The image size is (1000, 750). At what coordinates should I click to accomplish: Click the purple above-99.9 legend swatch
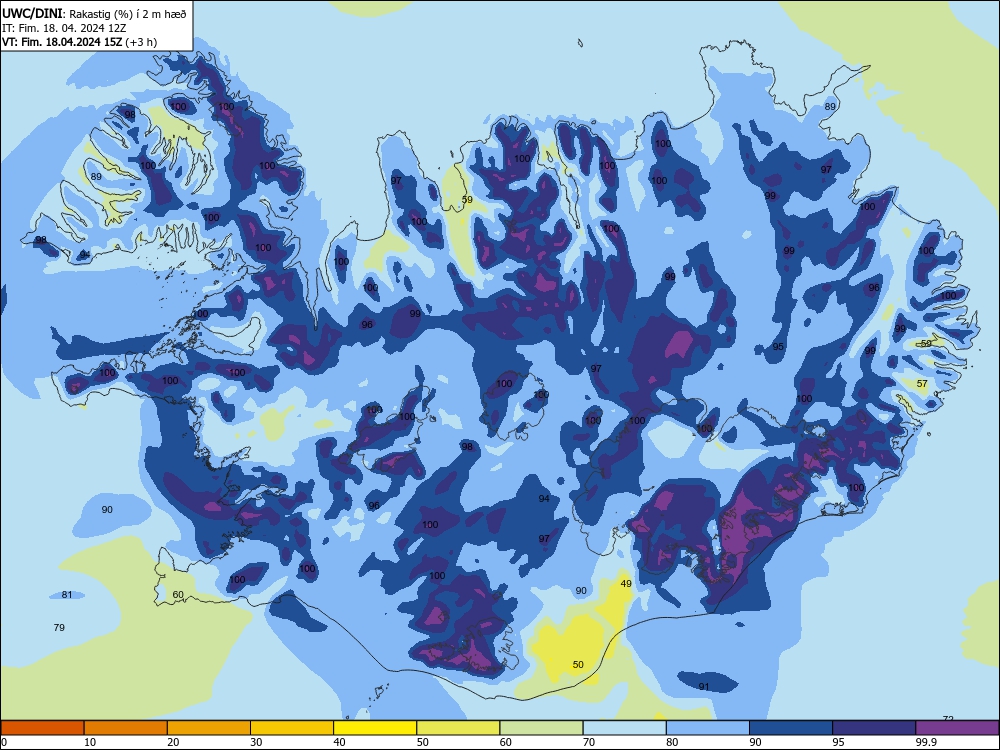[957, 728]
